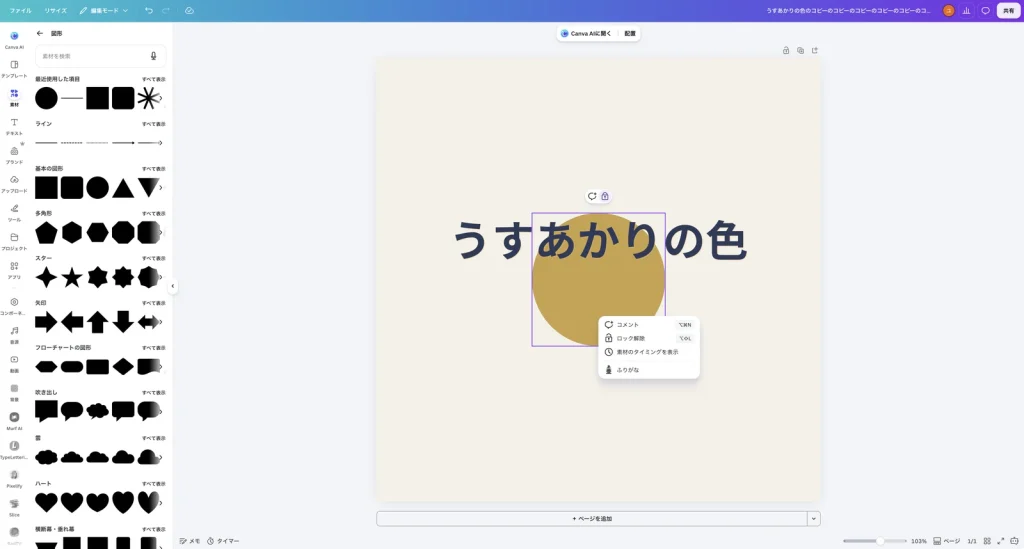Image resolution: width=1024 pixels, height=549 pixels.
Task: Click the 素材を検索 search field
Action: click(101, 56)
